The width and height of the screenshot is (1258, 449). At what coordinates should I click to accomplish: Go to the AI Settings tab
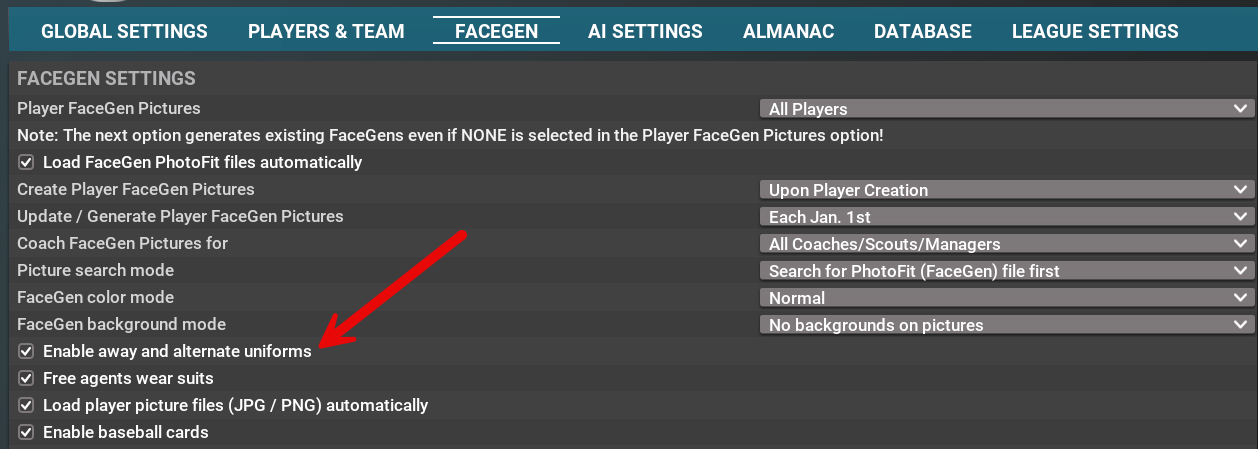click(x=645, y=31)
